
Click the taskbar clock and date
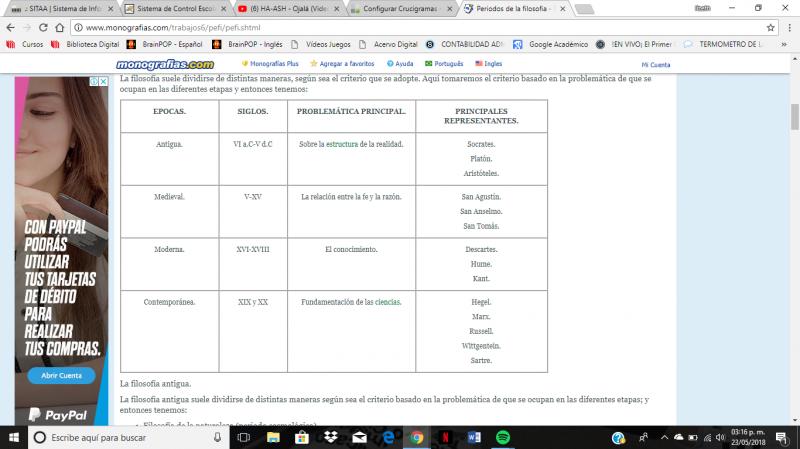point(748,438)
